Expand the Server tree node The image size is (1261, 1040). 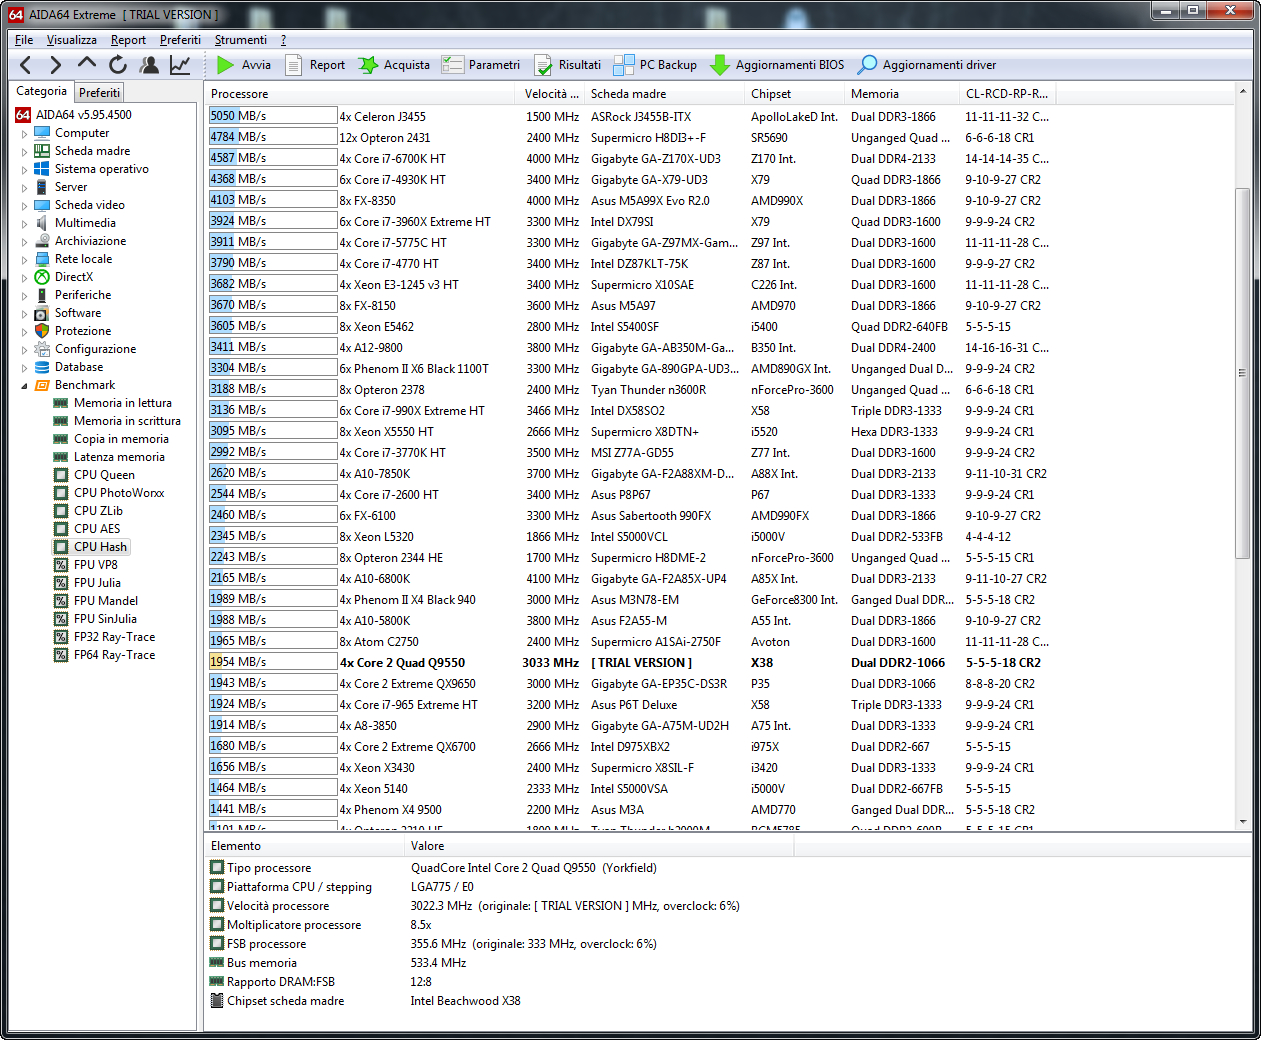tap(24, 188)
